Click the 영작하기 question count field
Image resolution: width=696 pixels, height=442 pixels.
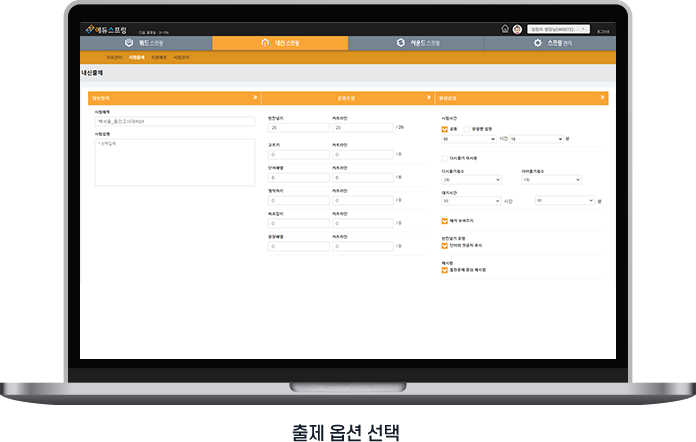coord(299,201)
